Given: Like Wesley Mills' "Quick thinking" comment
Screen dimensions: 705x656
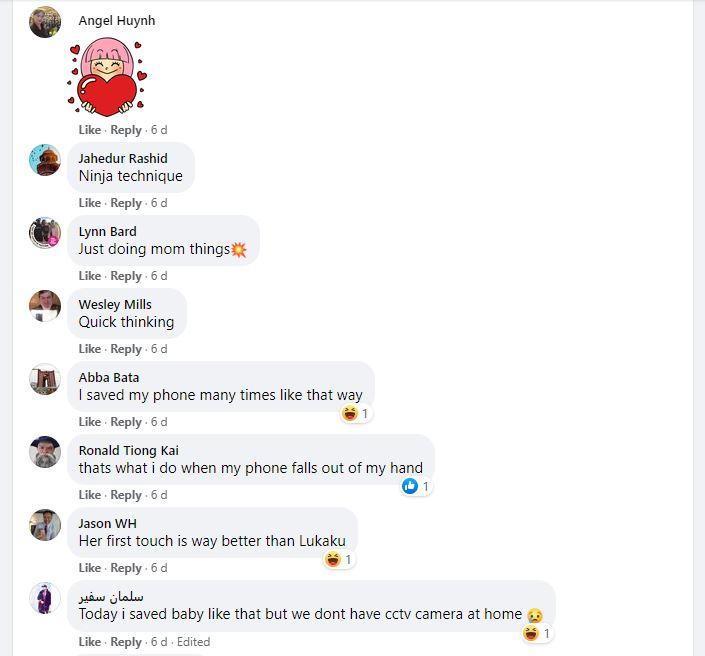Looking at the screenshot, I should (x=89, y=349).
